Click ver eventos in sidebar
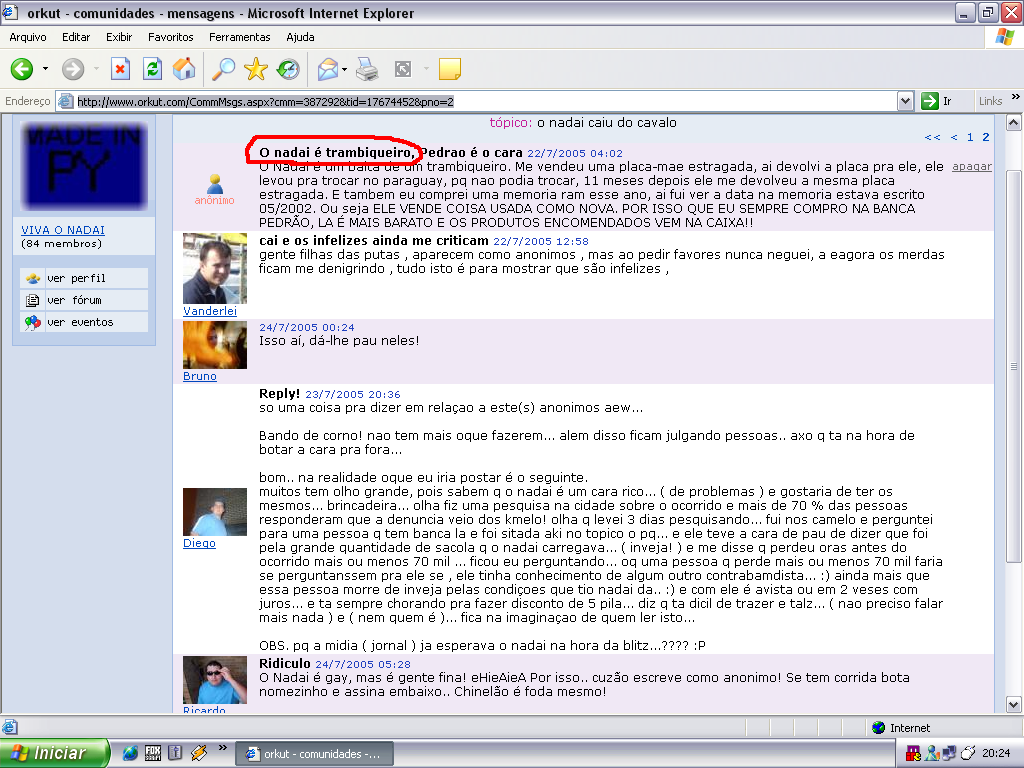 click(84, 322)
